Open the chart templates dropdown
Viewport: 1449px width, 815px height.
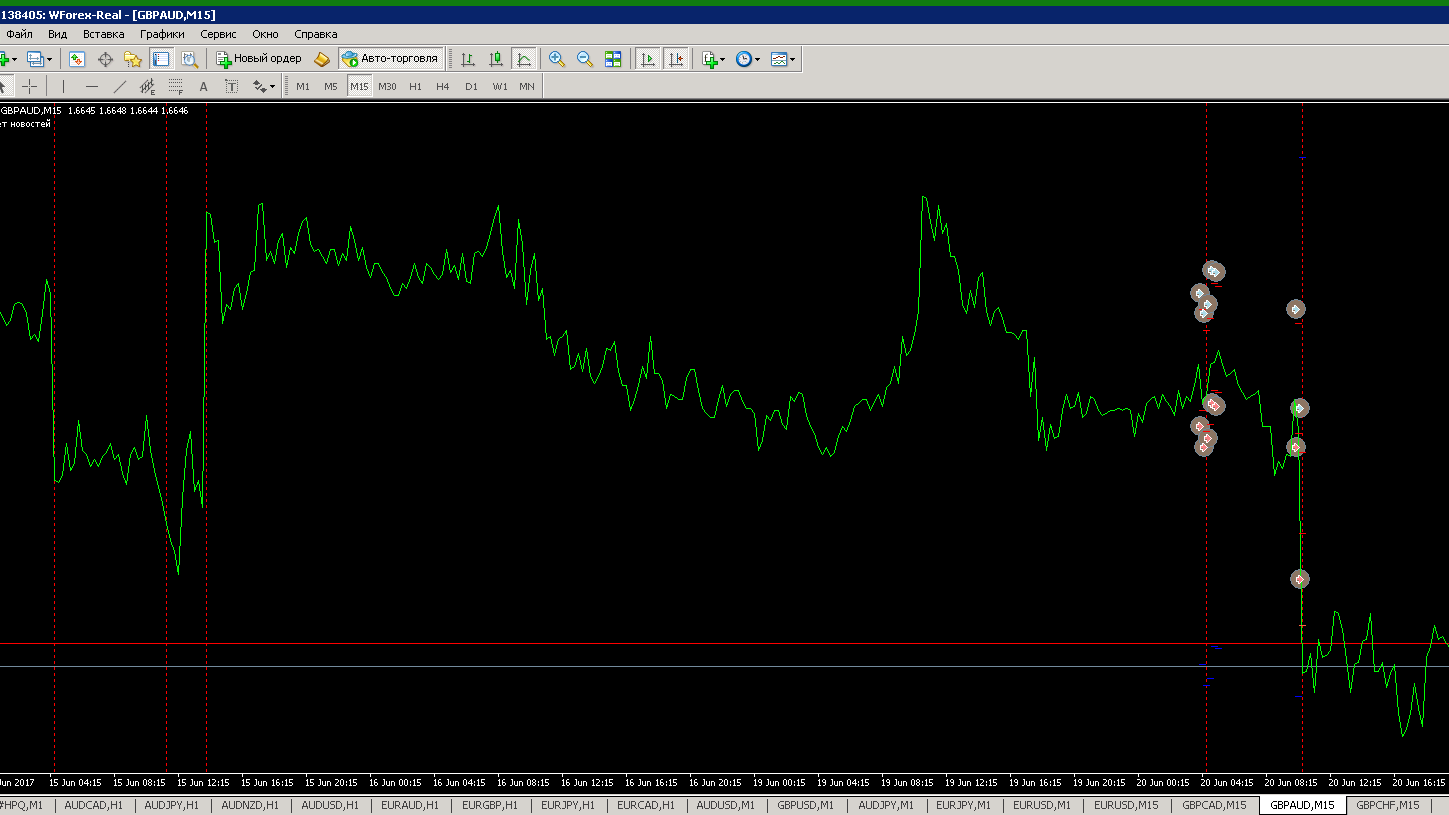[783, 59]
